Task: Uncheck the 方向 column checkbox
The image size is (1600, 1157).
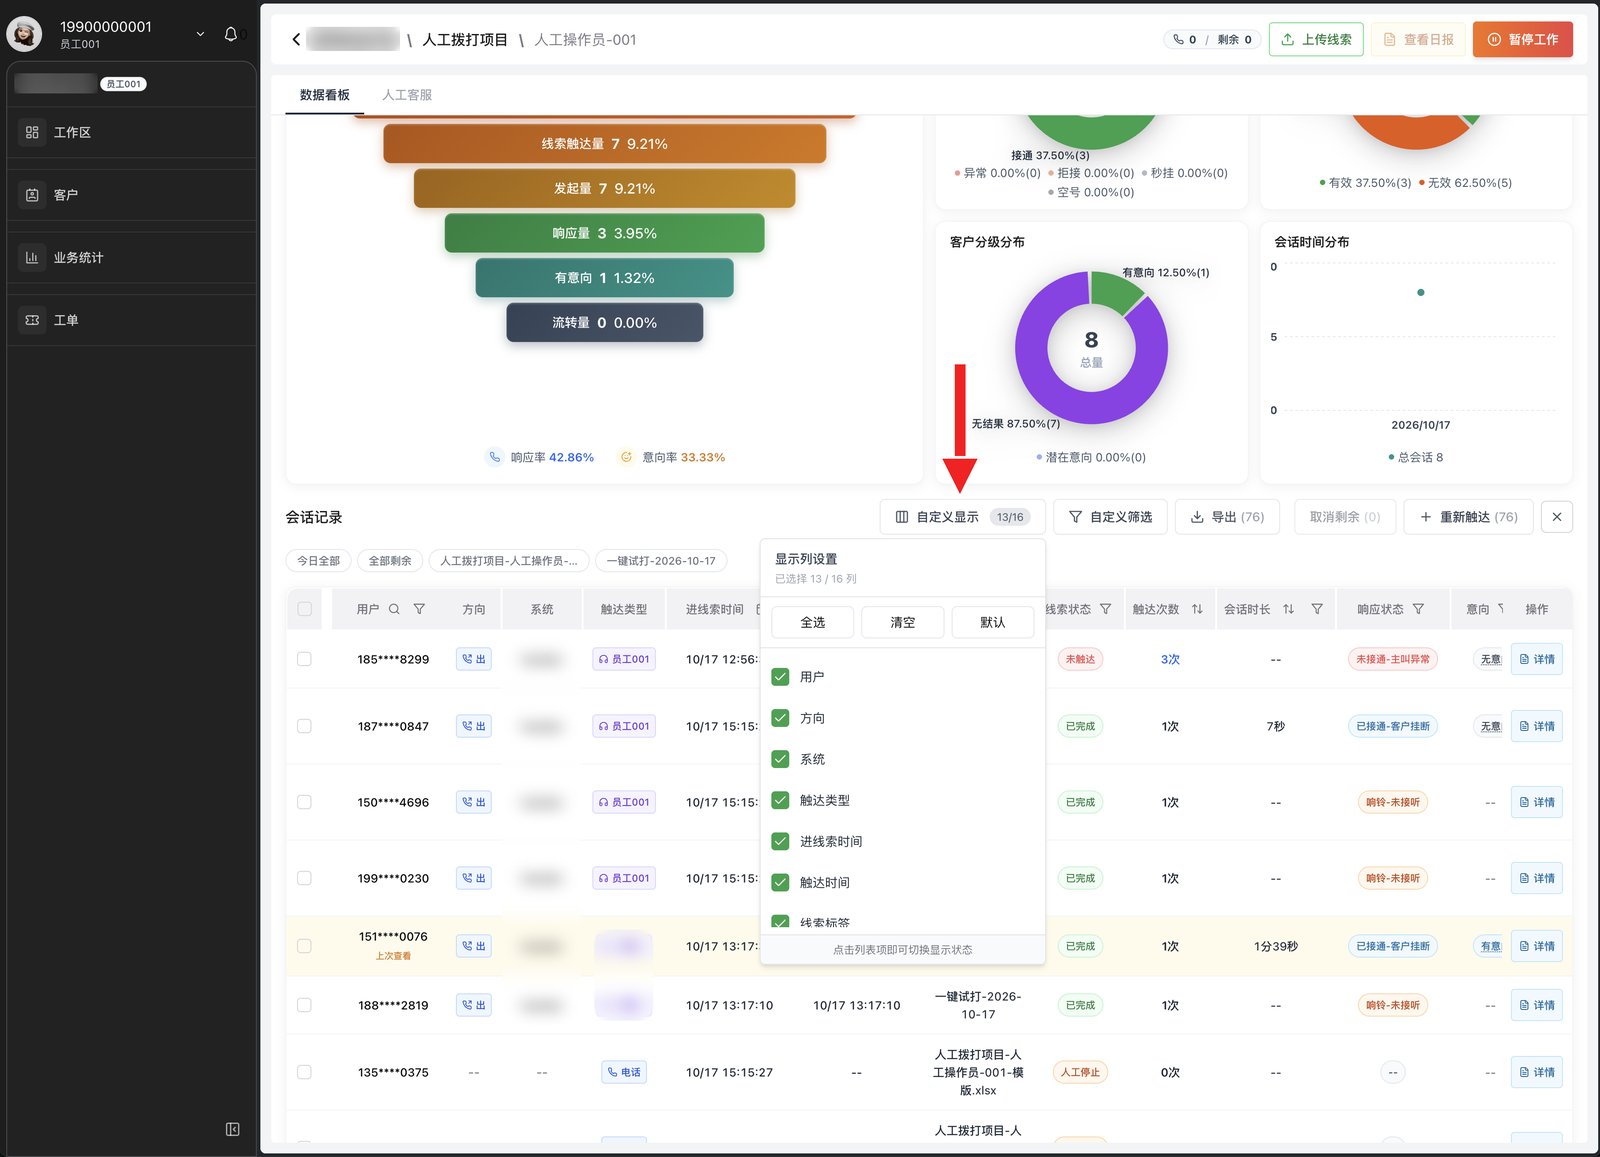Action: 781,718
